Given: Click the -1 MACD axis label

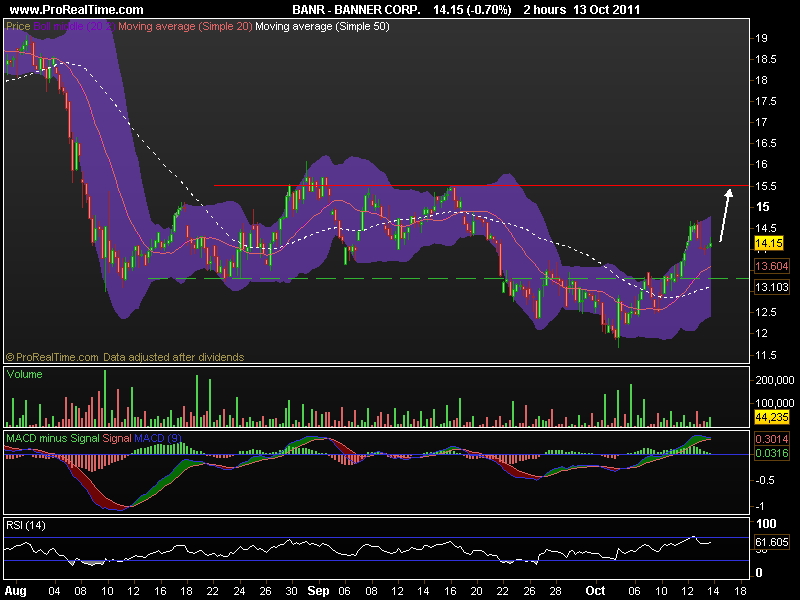Looking at the screenshot, I should (x=759, y=507).
